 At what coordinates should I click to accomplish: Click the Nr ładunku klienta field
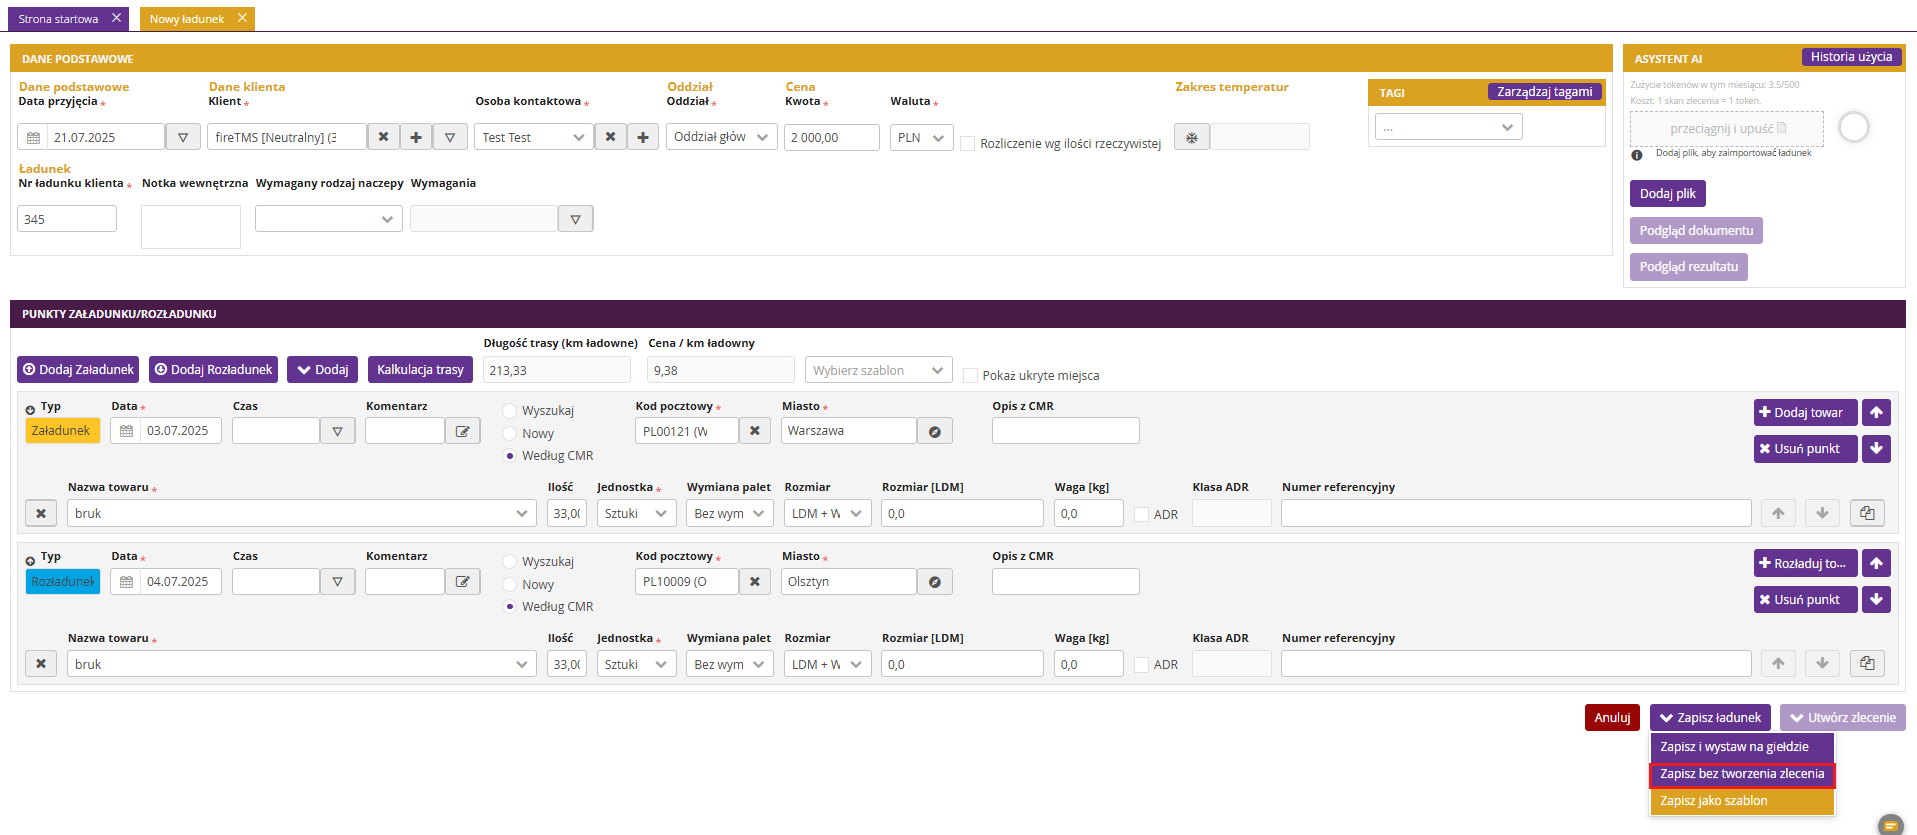pyautogui.click(x=67, y=219)
